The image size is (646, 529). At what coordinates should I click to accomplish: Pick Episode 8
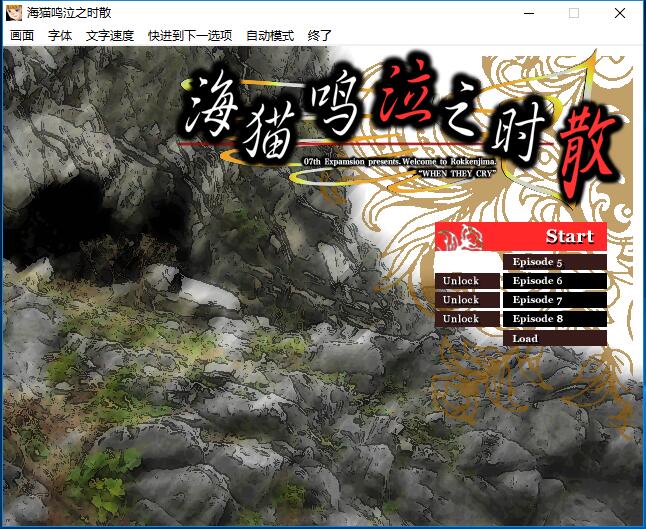[554, 319]
